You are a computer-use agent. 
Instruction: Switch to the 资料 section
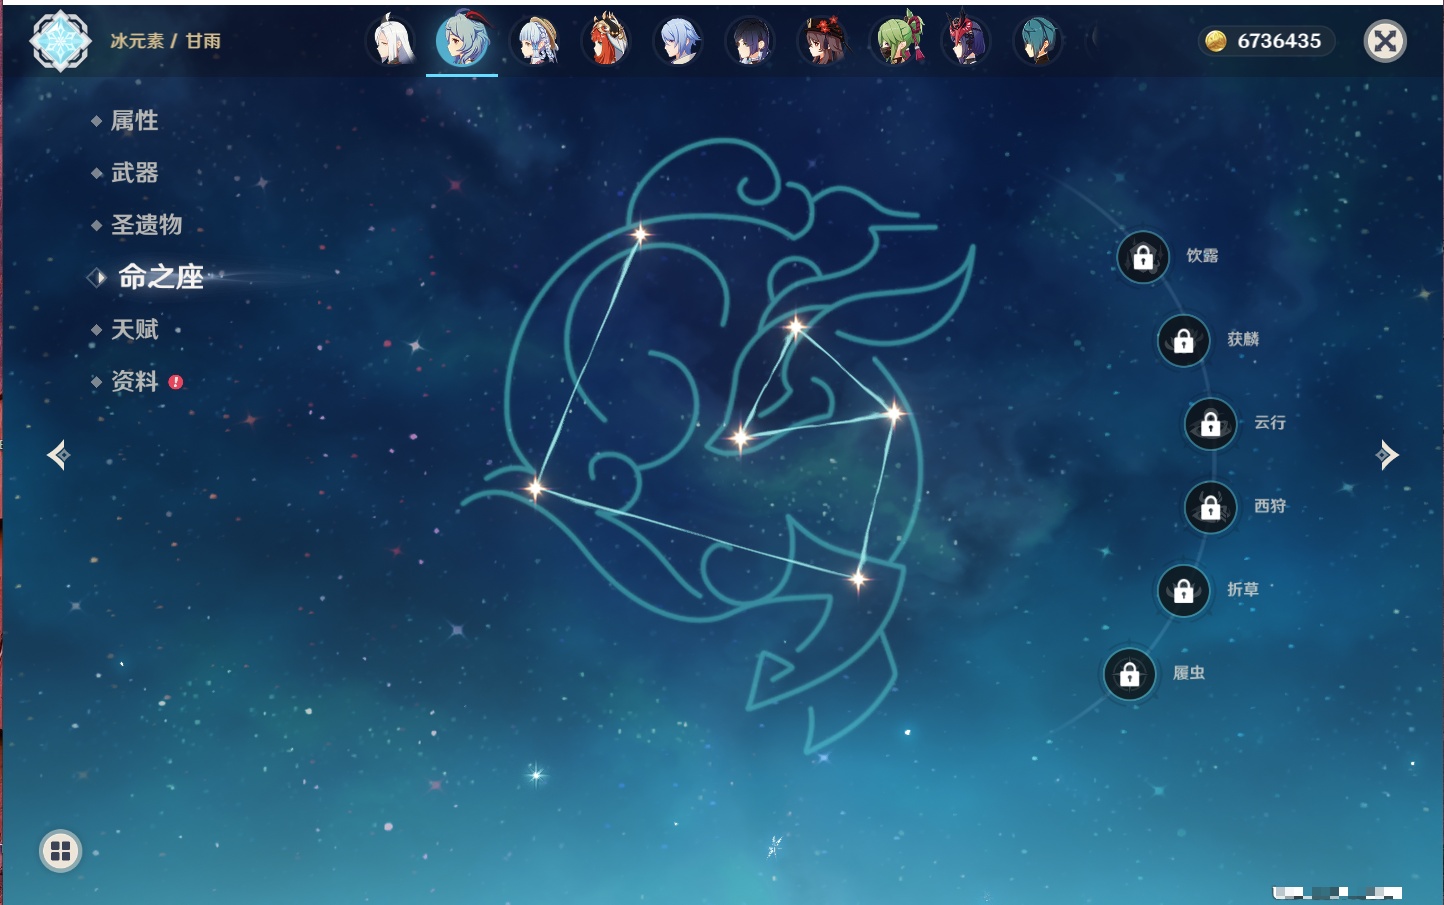(134, 381)
